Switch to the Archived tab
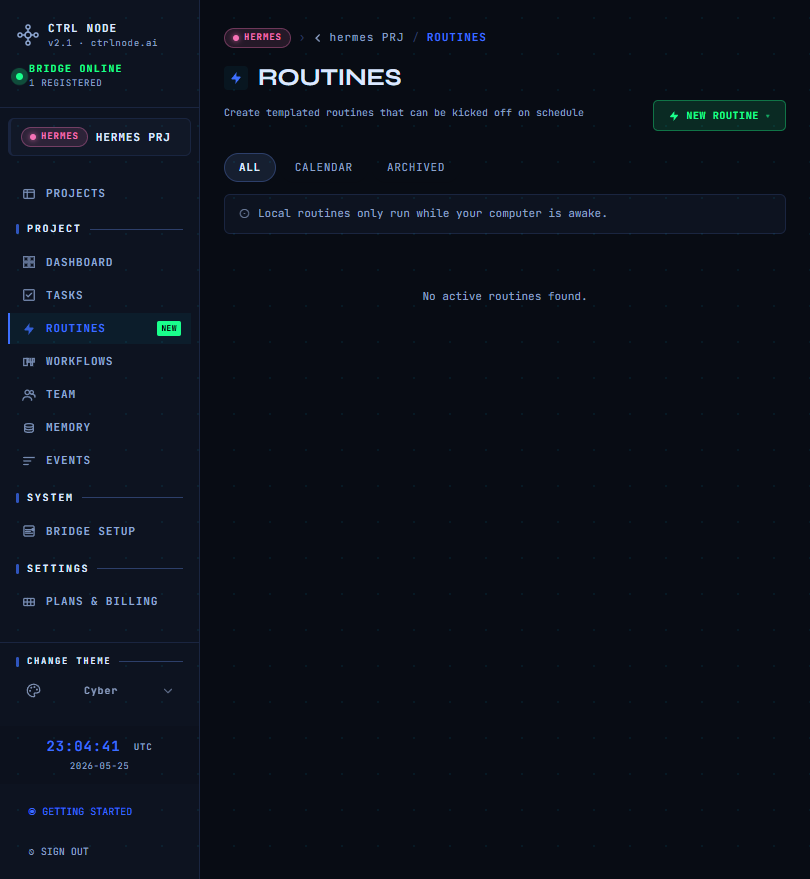Image resolution: width=810 pixels, height=879 pixels. [x=415, y=168]
